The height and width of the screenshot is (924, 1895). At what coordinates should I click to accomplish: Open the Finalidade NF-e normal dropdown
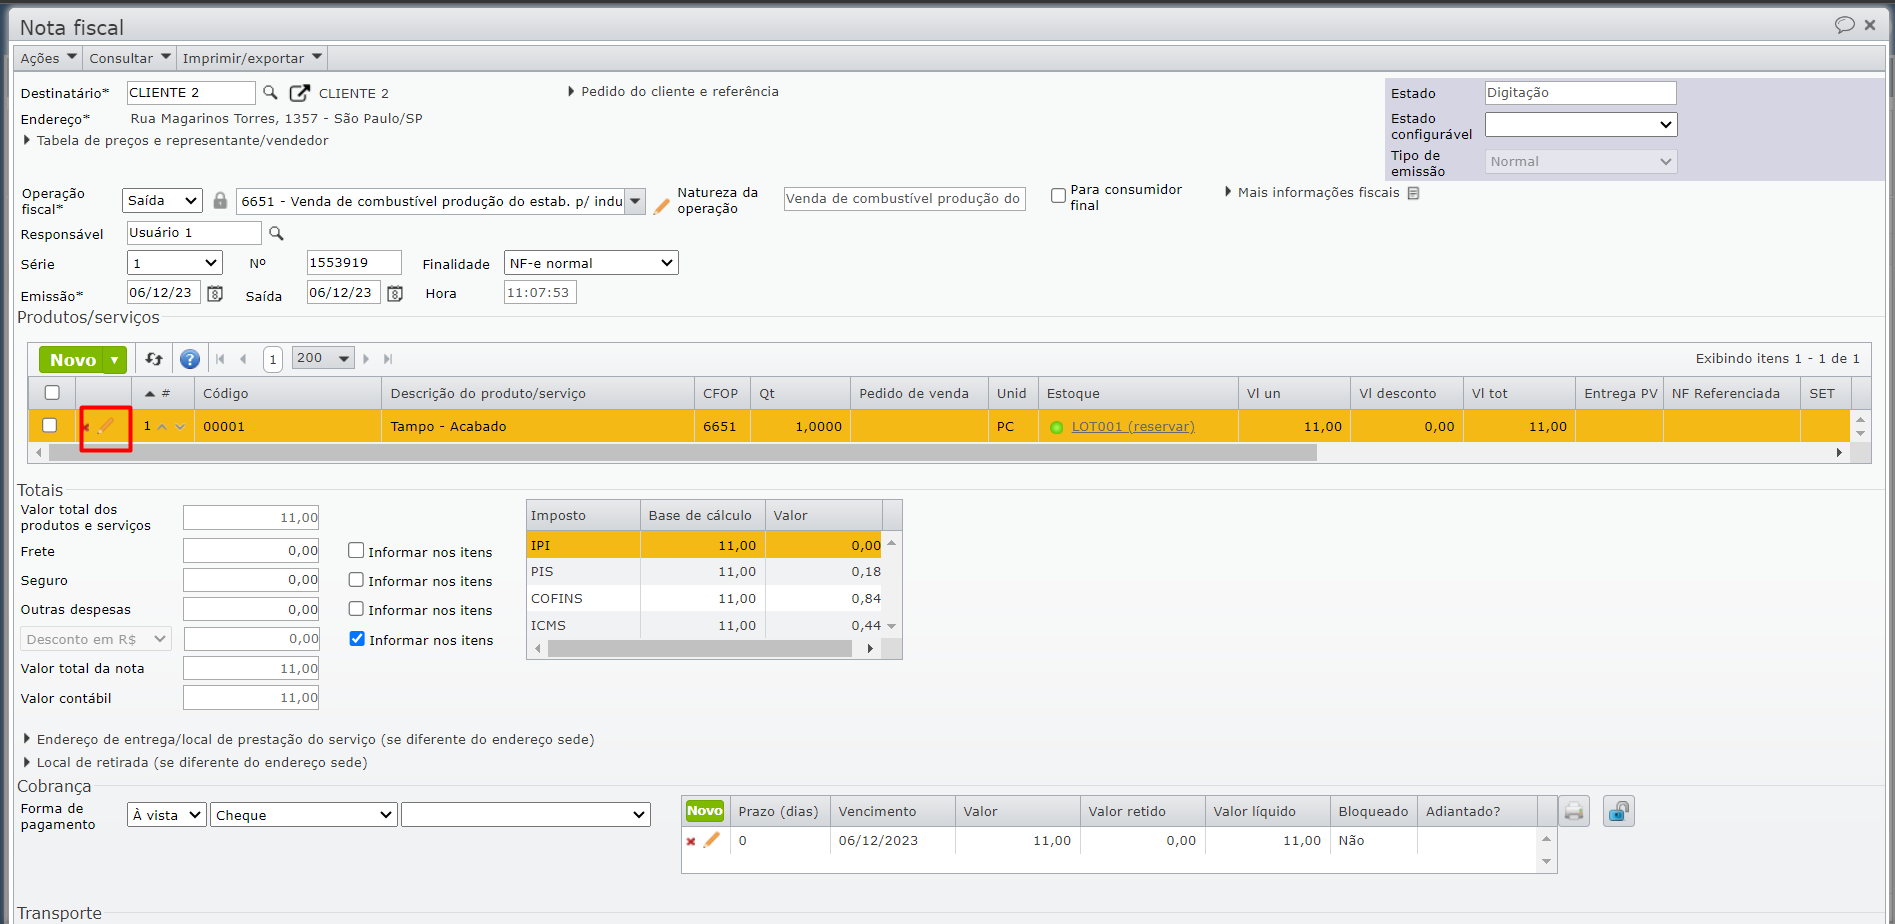(591, 263)
